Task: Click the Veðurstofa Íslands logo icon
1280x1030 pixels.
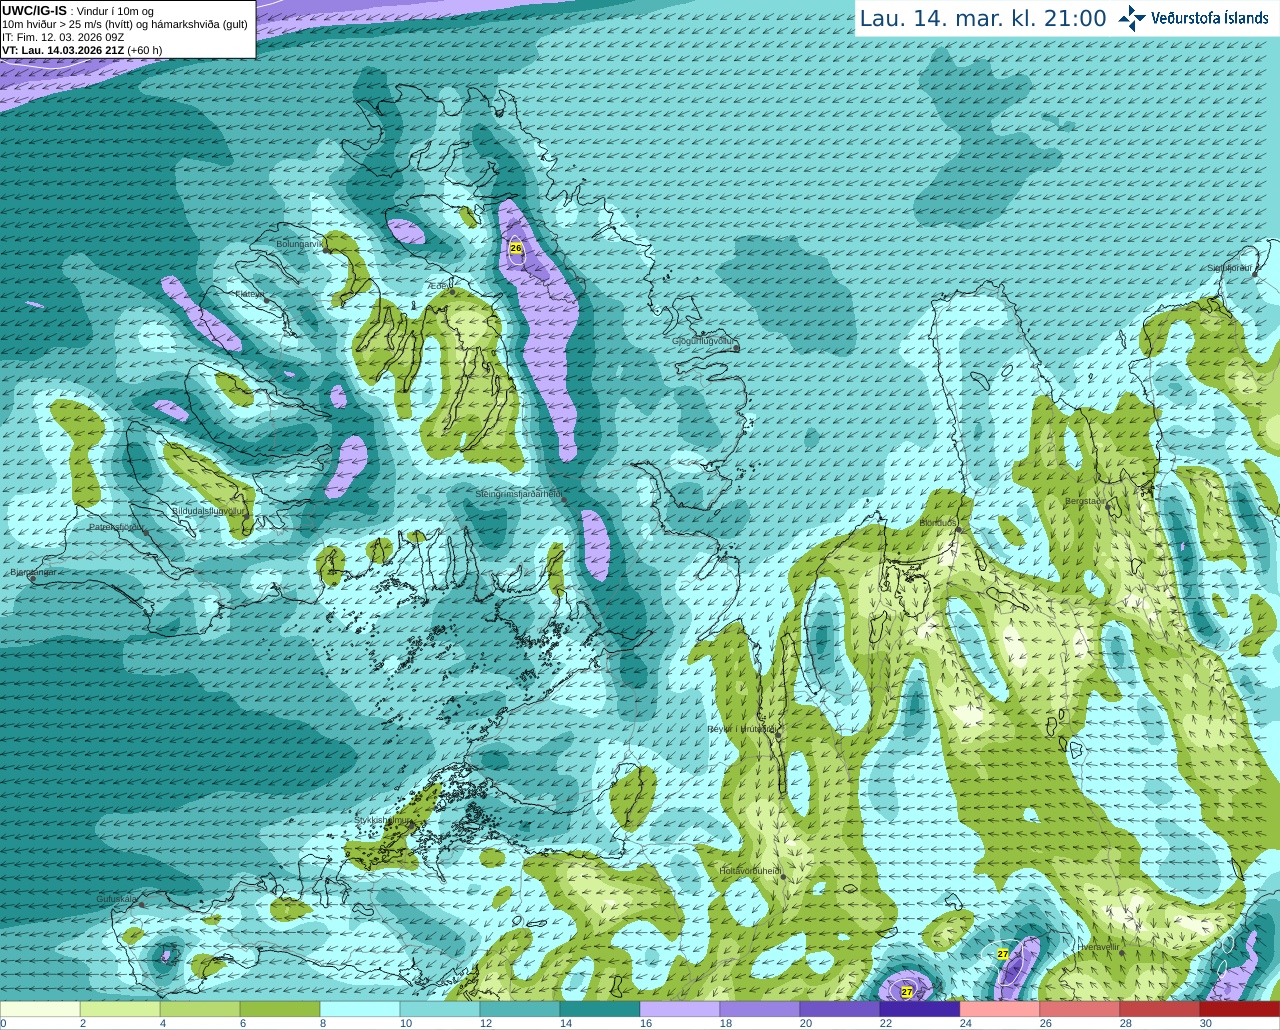Action: pyautogui.click(x=1132, y=18)
